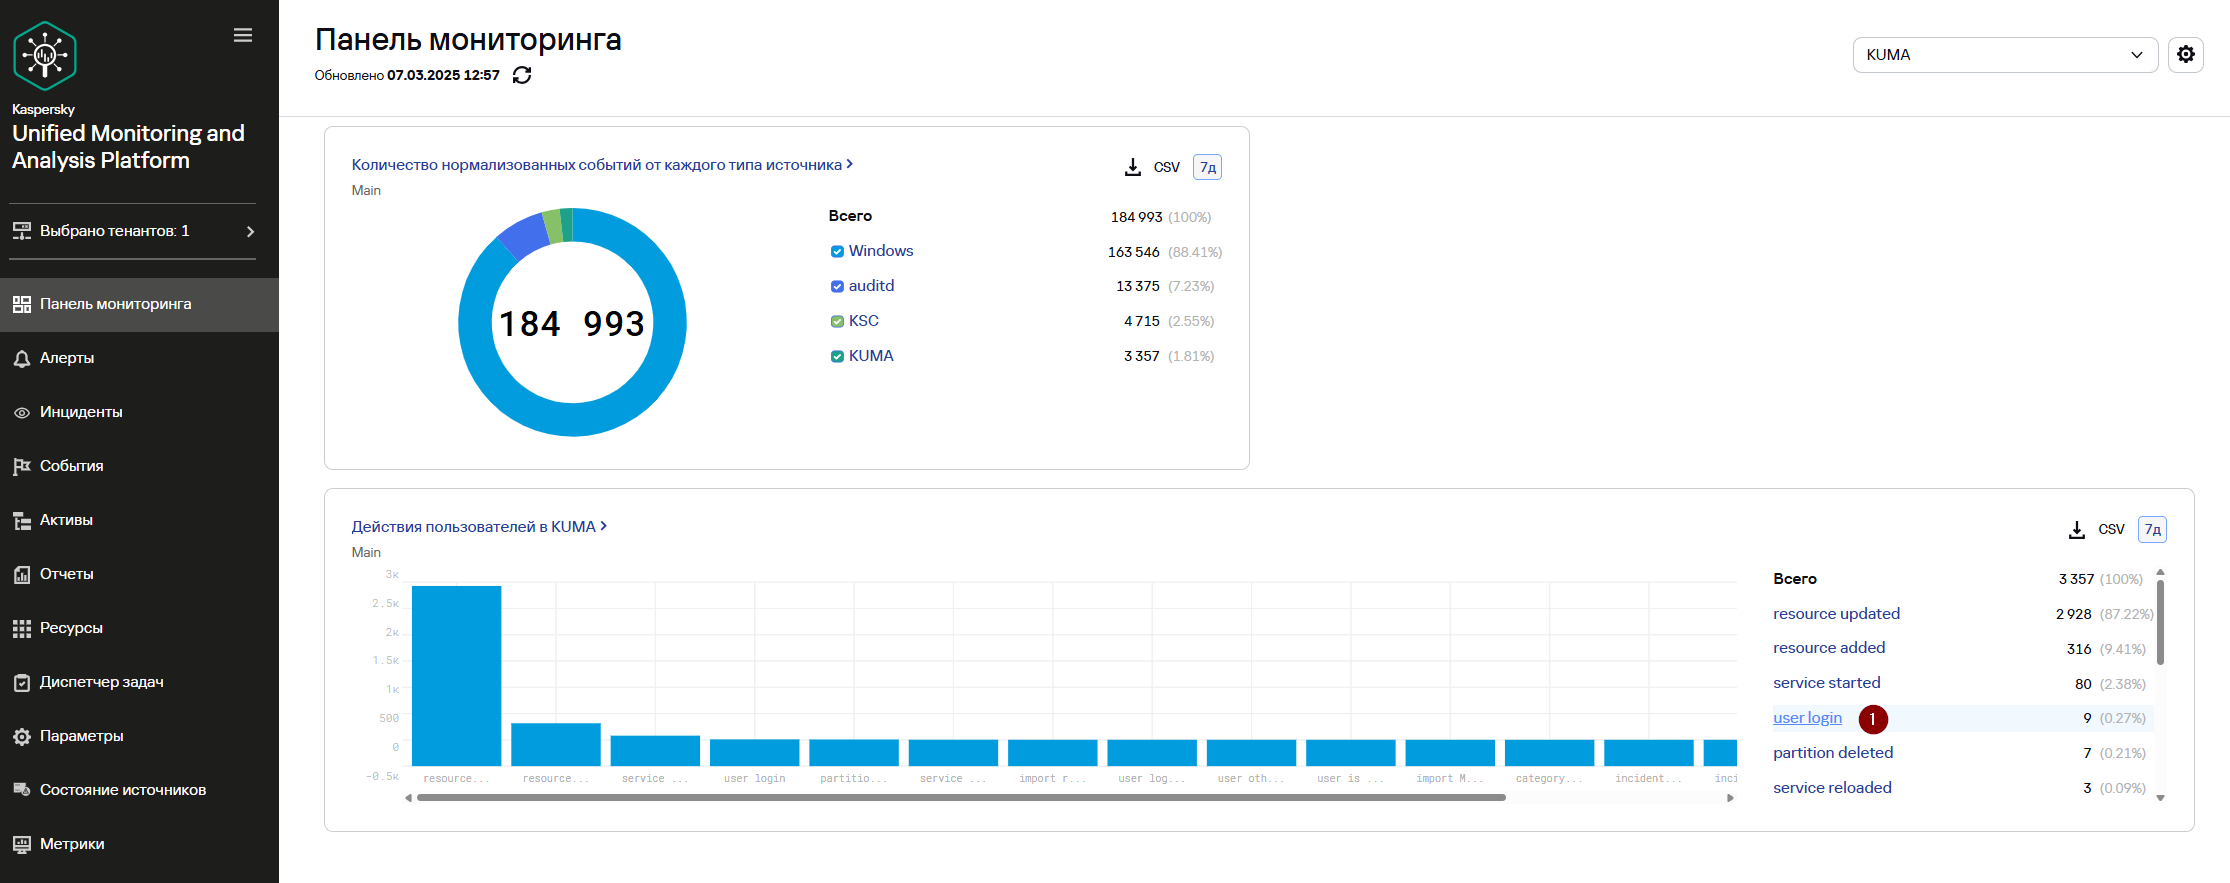Toggle the KSC legend checkbox
The image size is (2230, 883).
pyautogui.click(x=837, y=321)
